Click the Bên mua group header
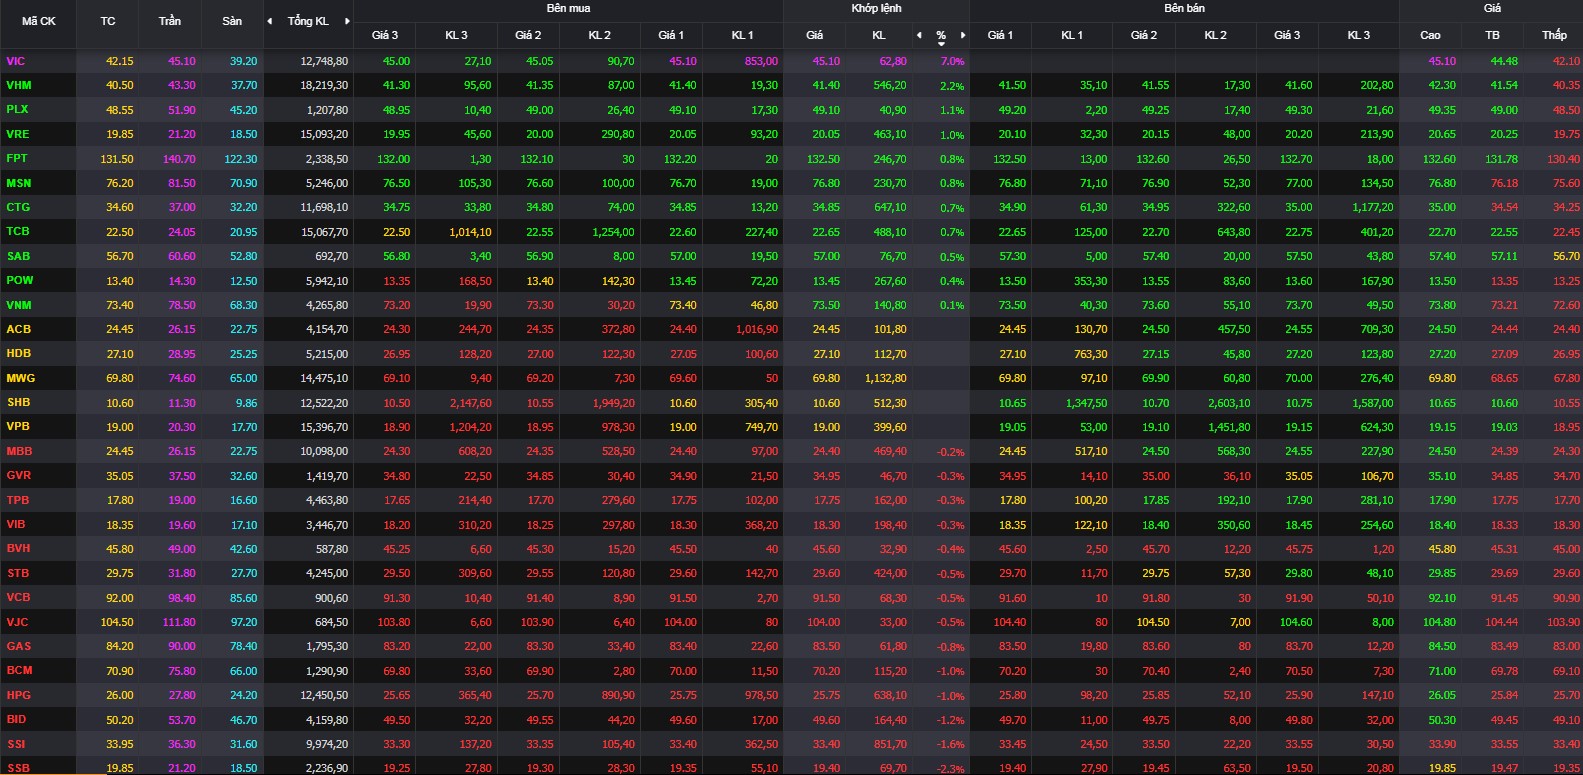Viewport: 1583px width, 775px height. (568, 8)
